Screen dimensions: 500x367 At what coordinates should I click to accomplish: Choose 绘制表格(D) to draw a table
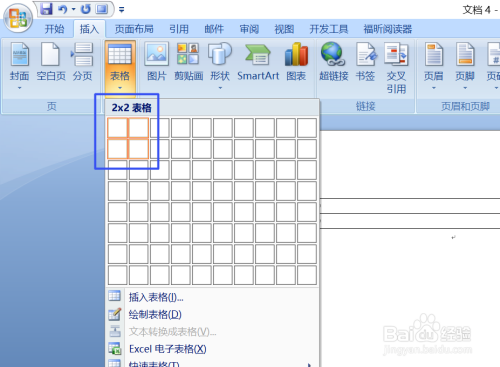point(212,314)
